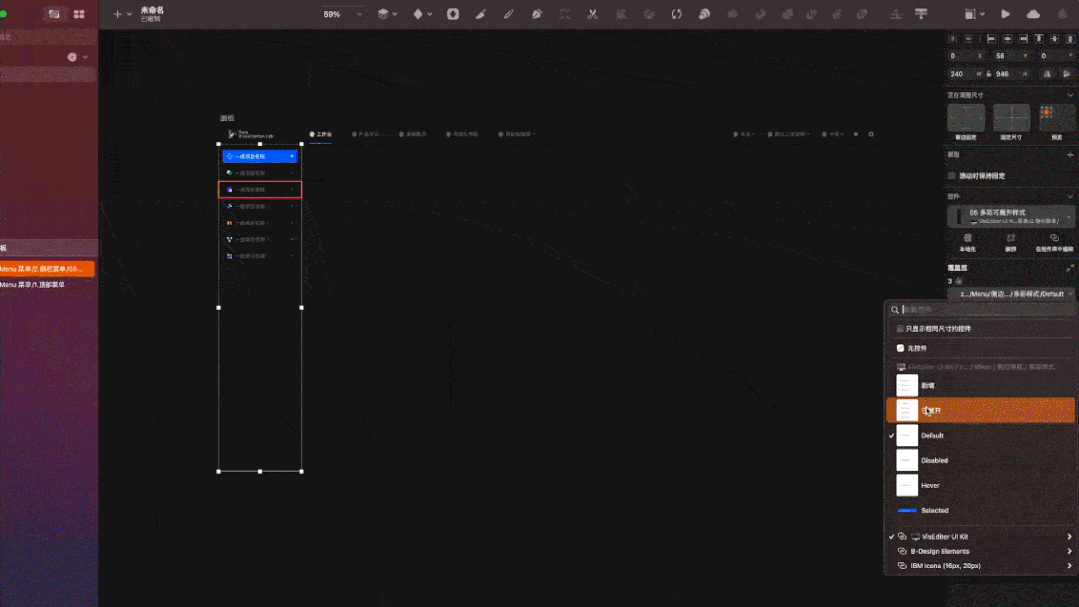
Task: Click the Detach icon below the component
Action: (1011, 239)
